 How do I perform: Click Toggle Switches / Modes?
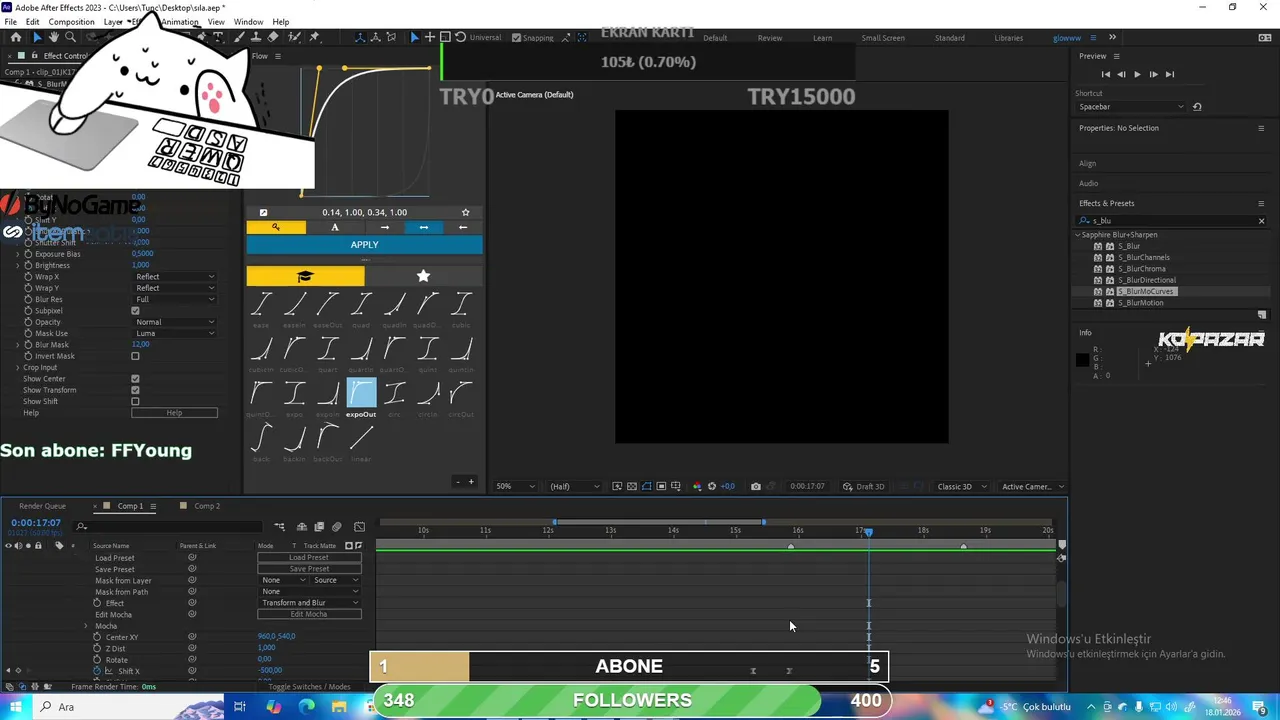tap(309, 687)
